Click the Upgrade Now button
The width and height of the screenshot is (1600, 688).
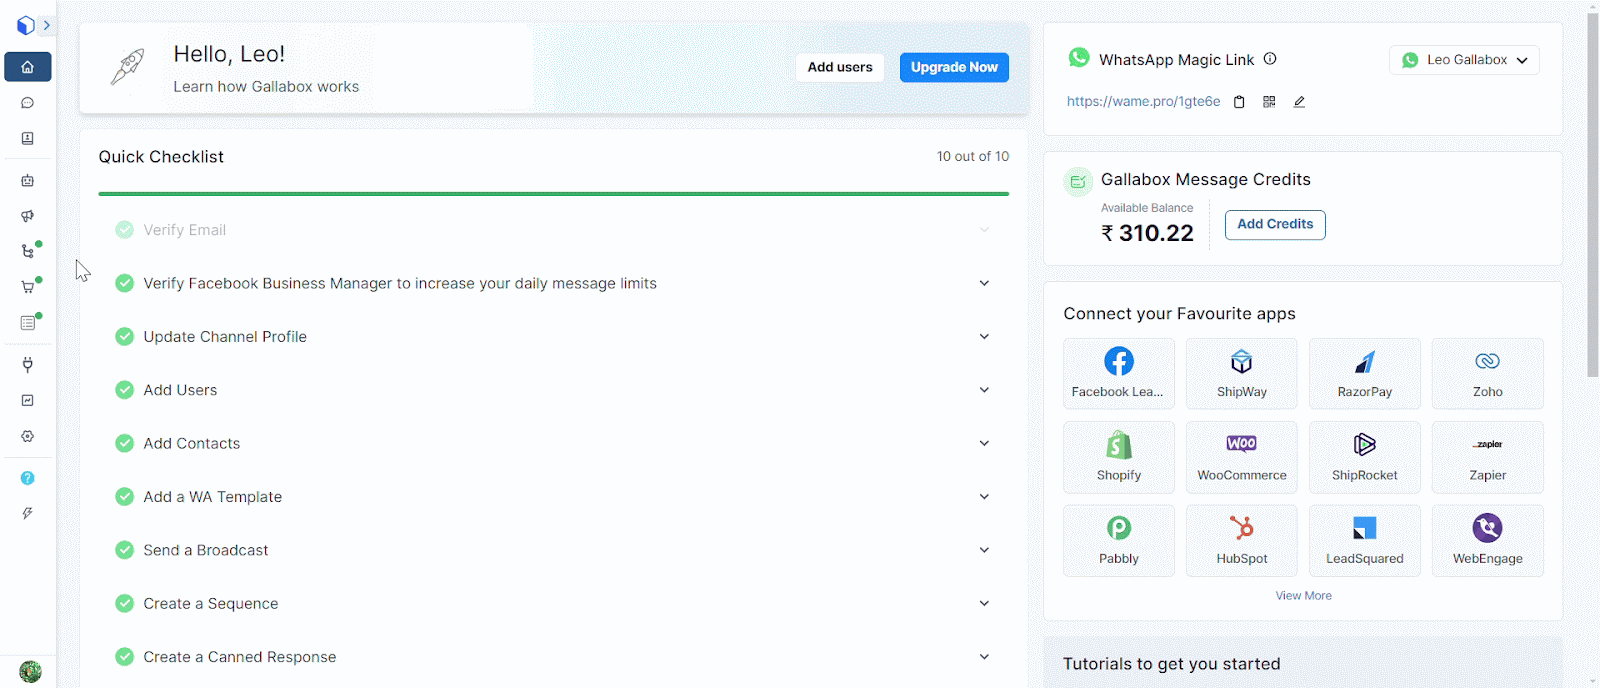point(954,67)
